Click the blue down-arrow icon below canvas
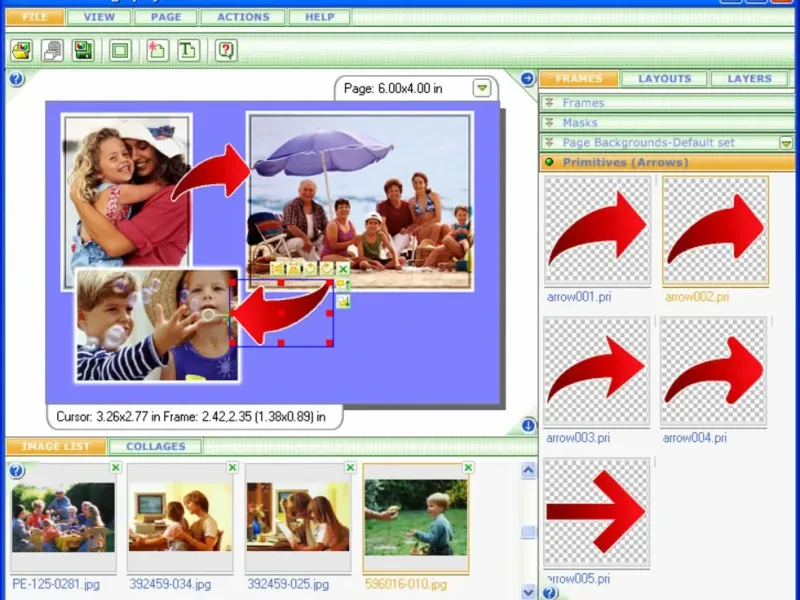 click(528, 424)
